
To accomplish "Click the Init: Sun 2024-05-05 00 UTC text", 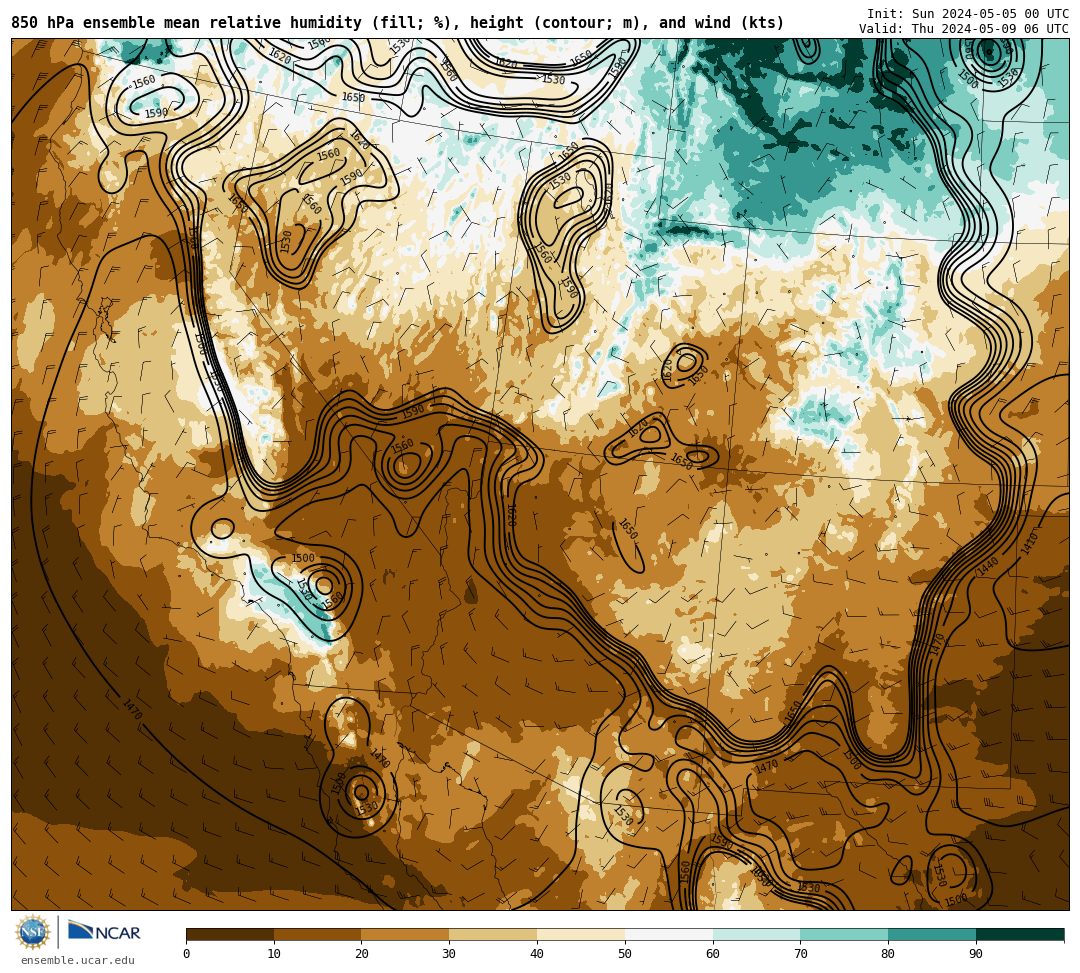I will pos(968,14).
